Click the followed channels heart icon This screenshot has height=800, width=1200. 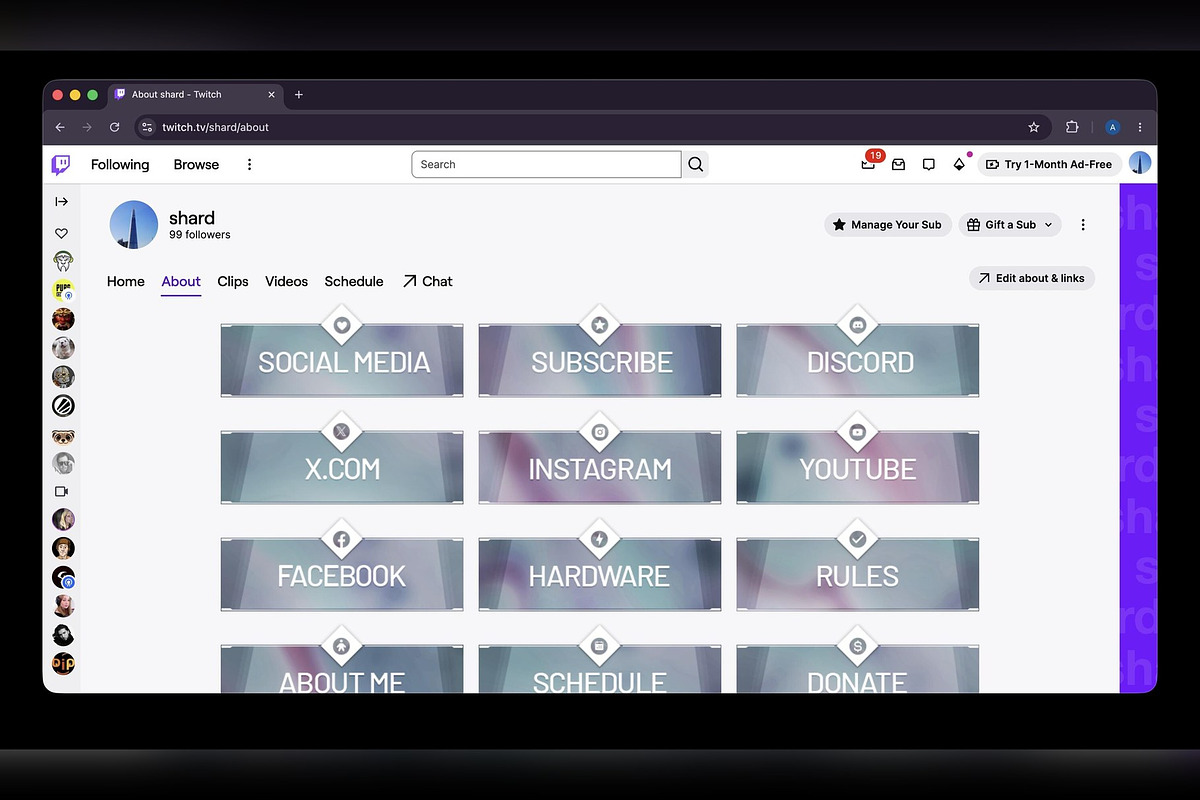click(61, 233)
